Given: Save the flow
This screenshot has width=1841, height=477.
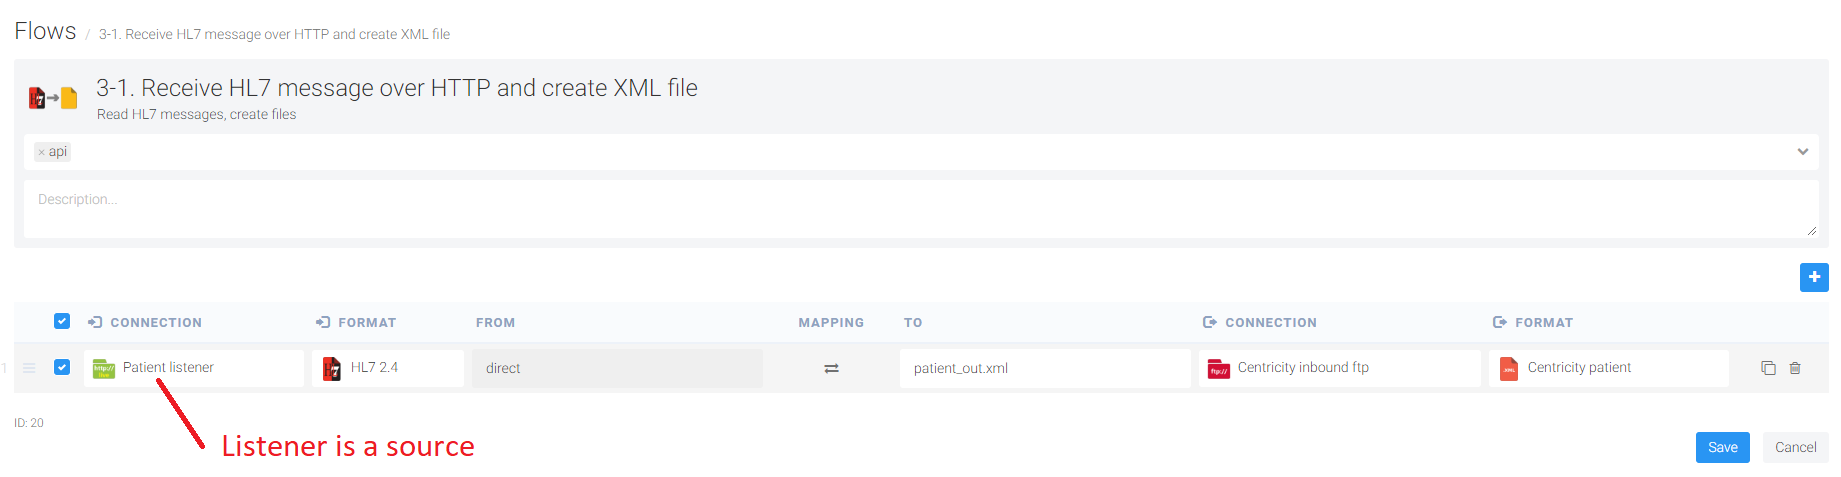Looking at the screenshot, I should coord(1722,447).
